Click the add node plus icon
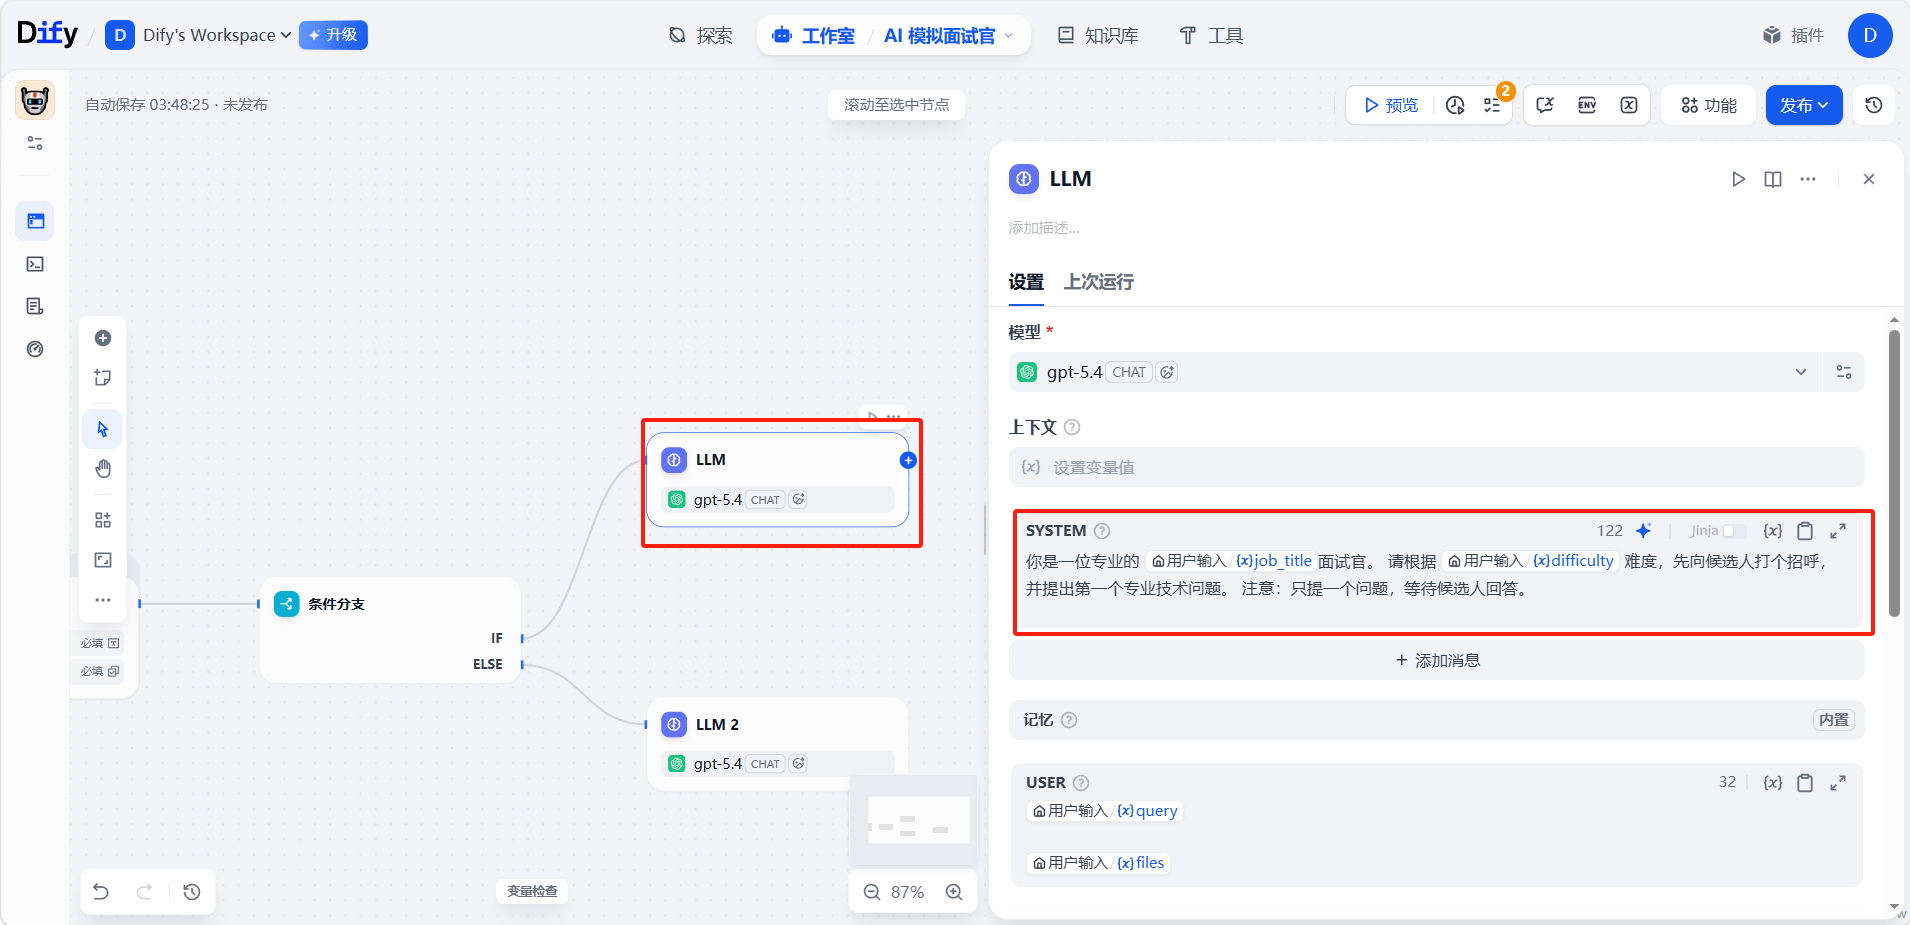The image size is (1910, 925). click(103, 338)
